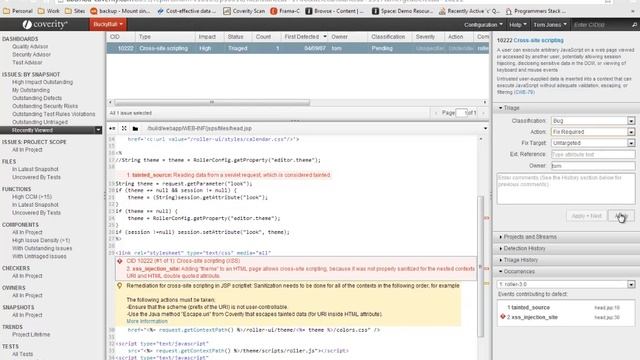Open More information link in remediation
640x360 pixels.
pyautogui.click(x=147, y=321)
